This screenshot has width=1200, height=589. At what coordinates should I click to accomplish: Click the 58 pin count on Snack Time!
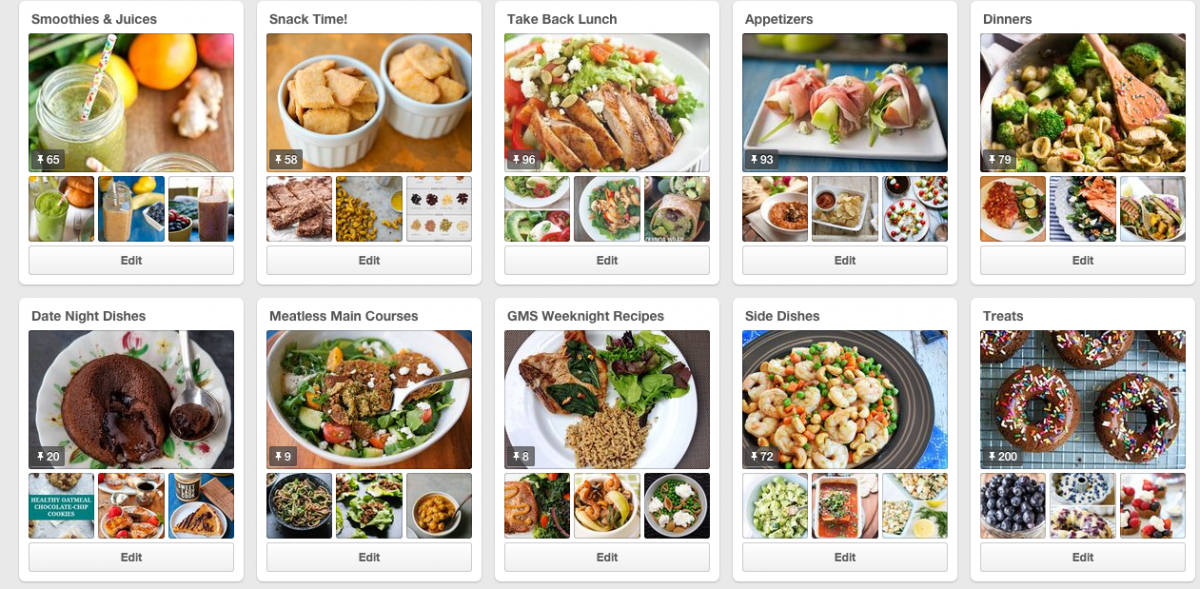(285, 160)
